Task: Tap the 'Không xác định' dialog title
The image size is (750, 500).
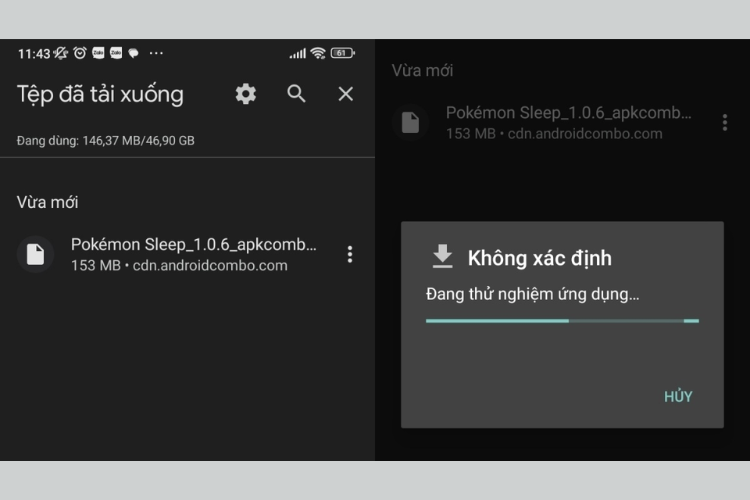Action: coord(540,258)
